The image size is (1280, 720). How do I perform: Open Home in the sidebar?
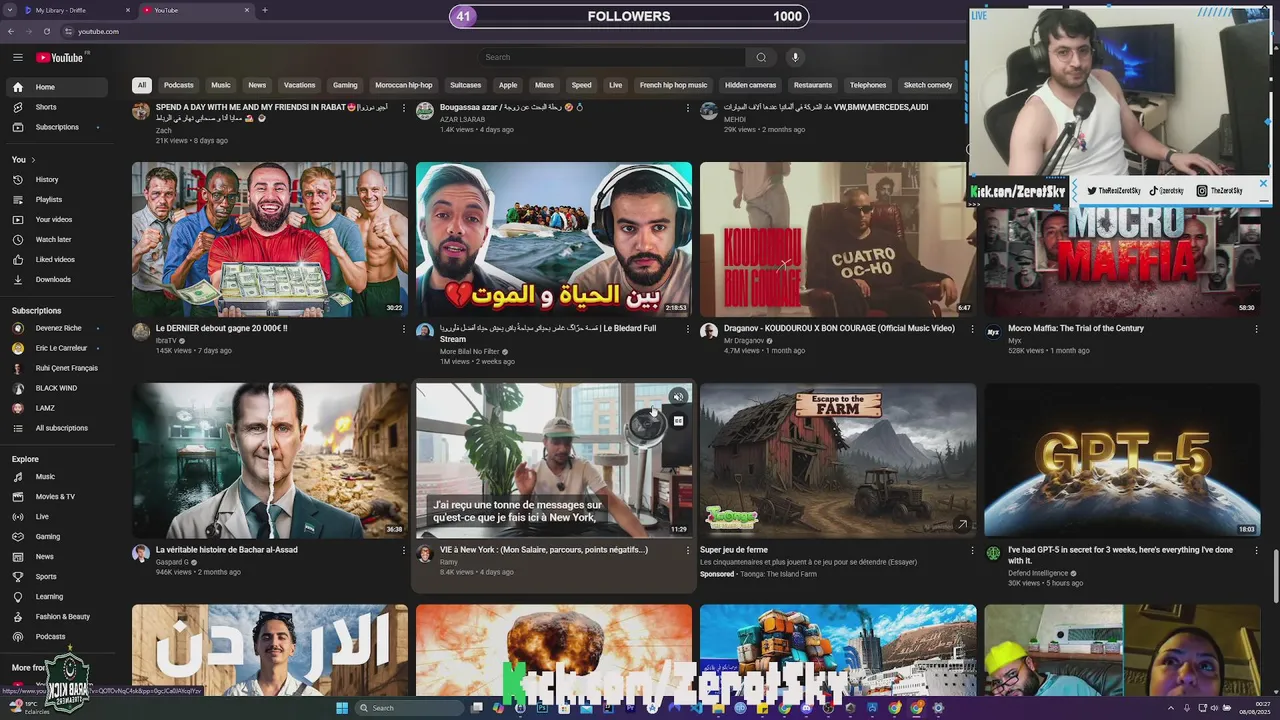58,87
